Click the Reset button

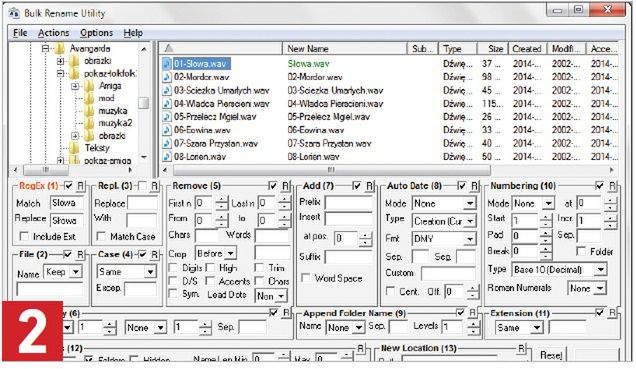(x=551, y=355)
